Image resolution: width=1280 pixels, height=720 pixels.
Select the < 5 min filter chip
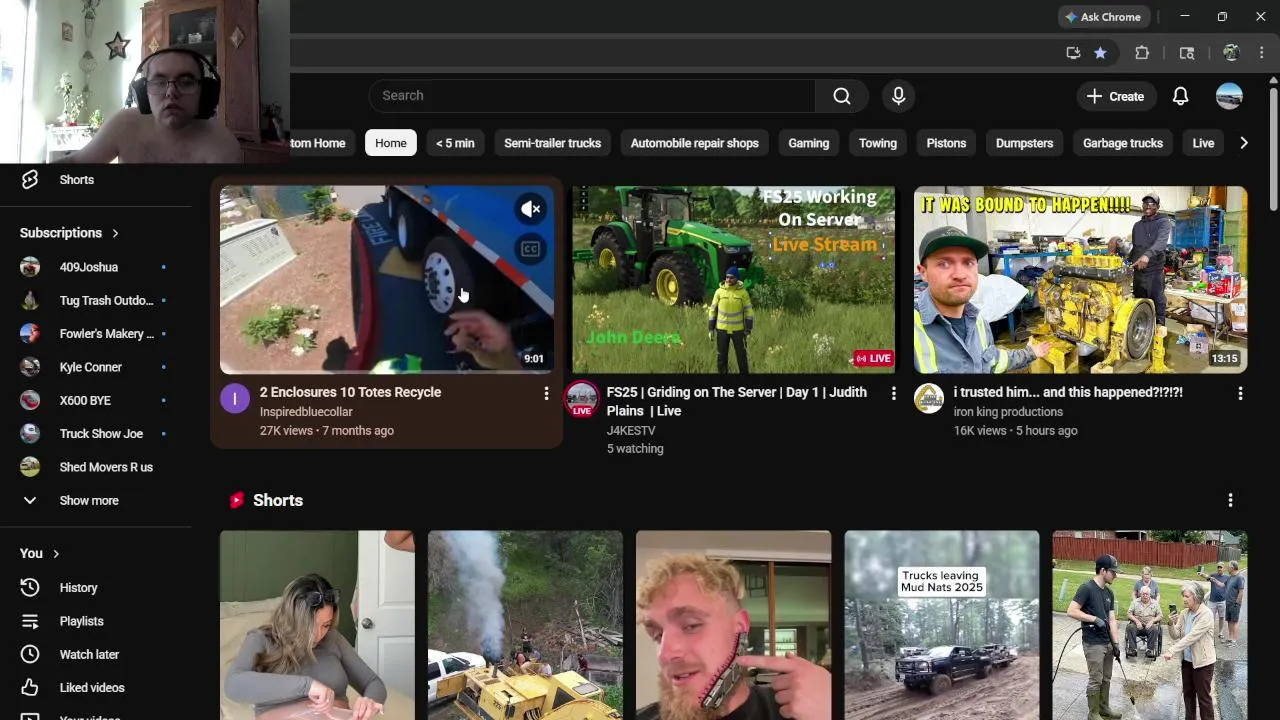point(455,143)
